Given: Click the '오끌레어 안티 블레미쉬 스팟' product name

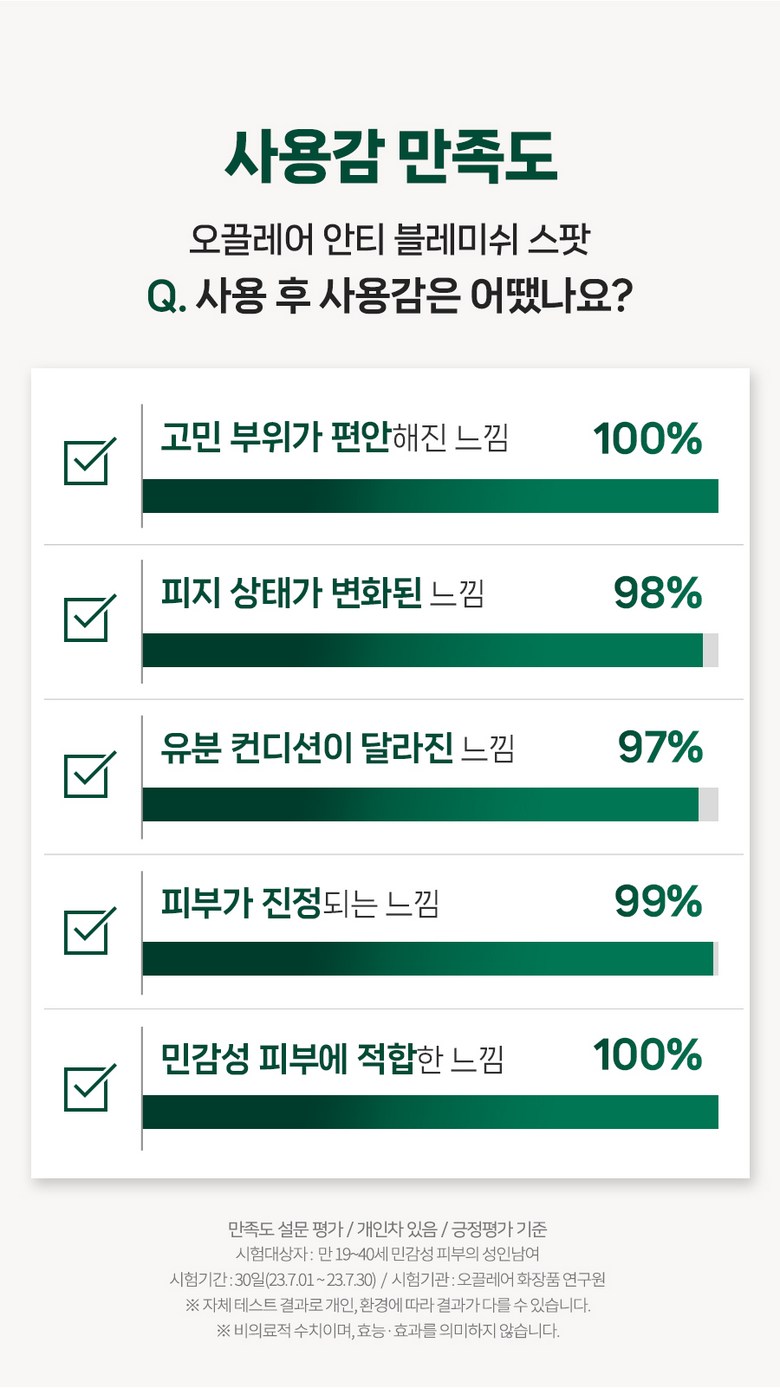Looking at the screenshot, I should [x=390, y=240].
